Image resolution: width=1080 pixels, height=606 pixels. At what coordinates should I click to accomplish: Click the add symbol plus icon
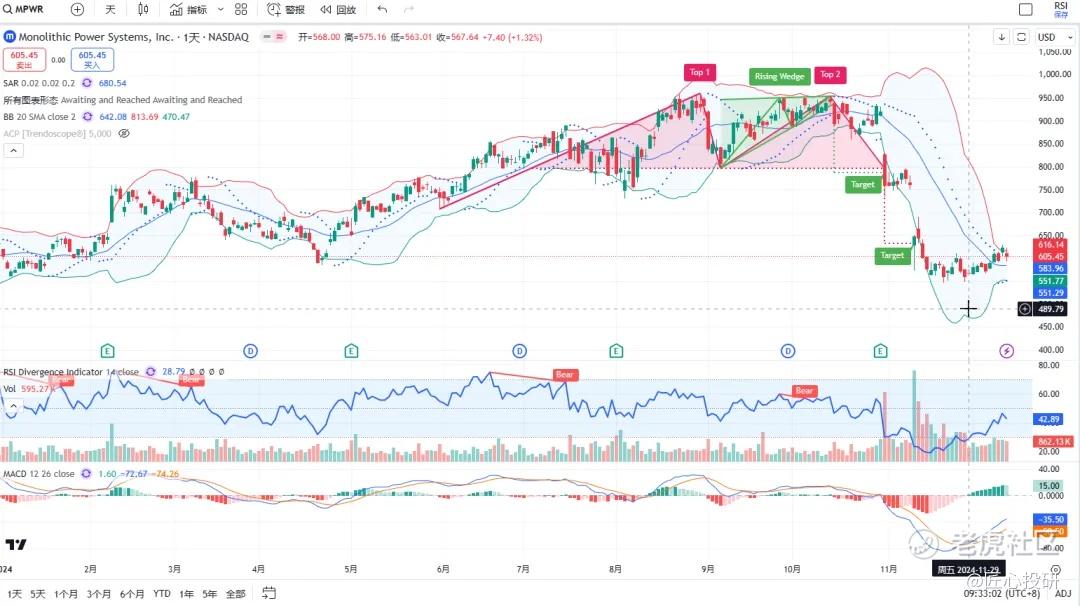(77, 9)
